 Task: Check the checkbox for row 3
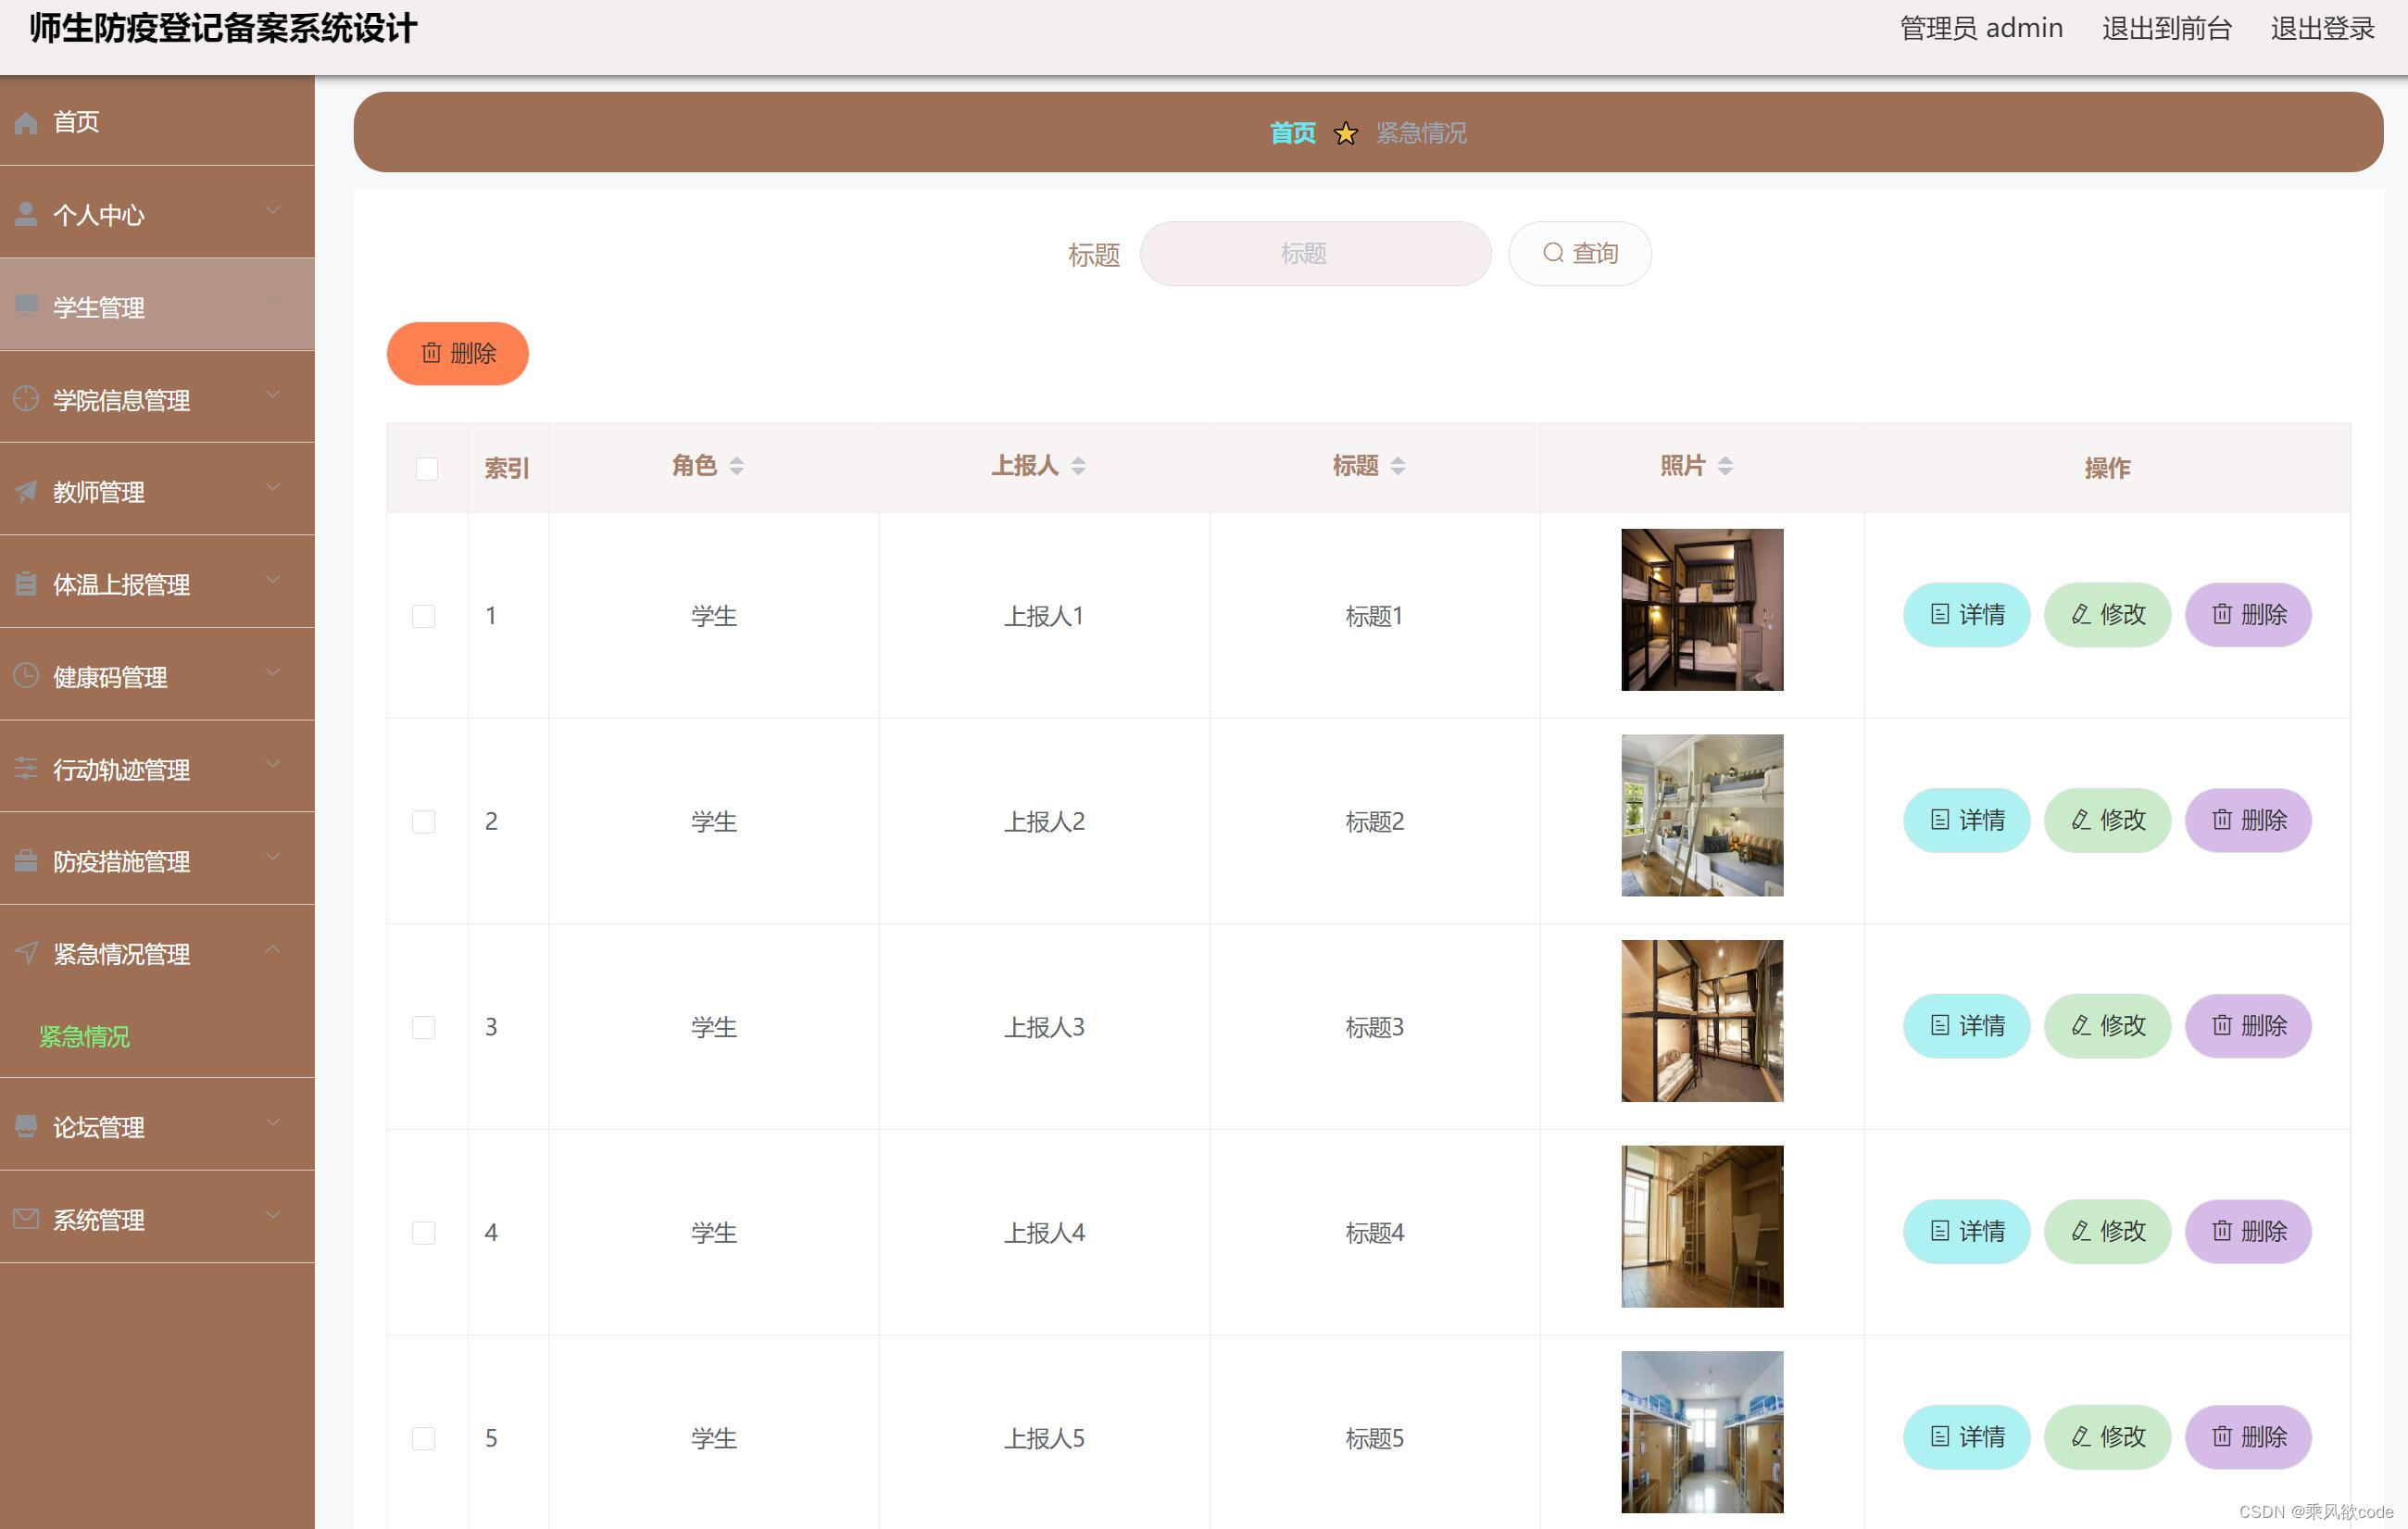pyautogui.click(x=424, y=1027)
